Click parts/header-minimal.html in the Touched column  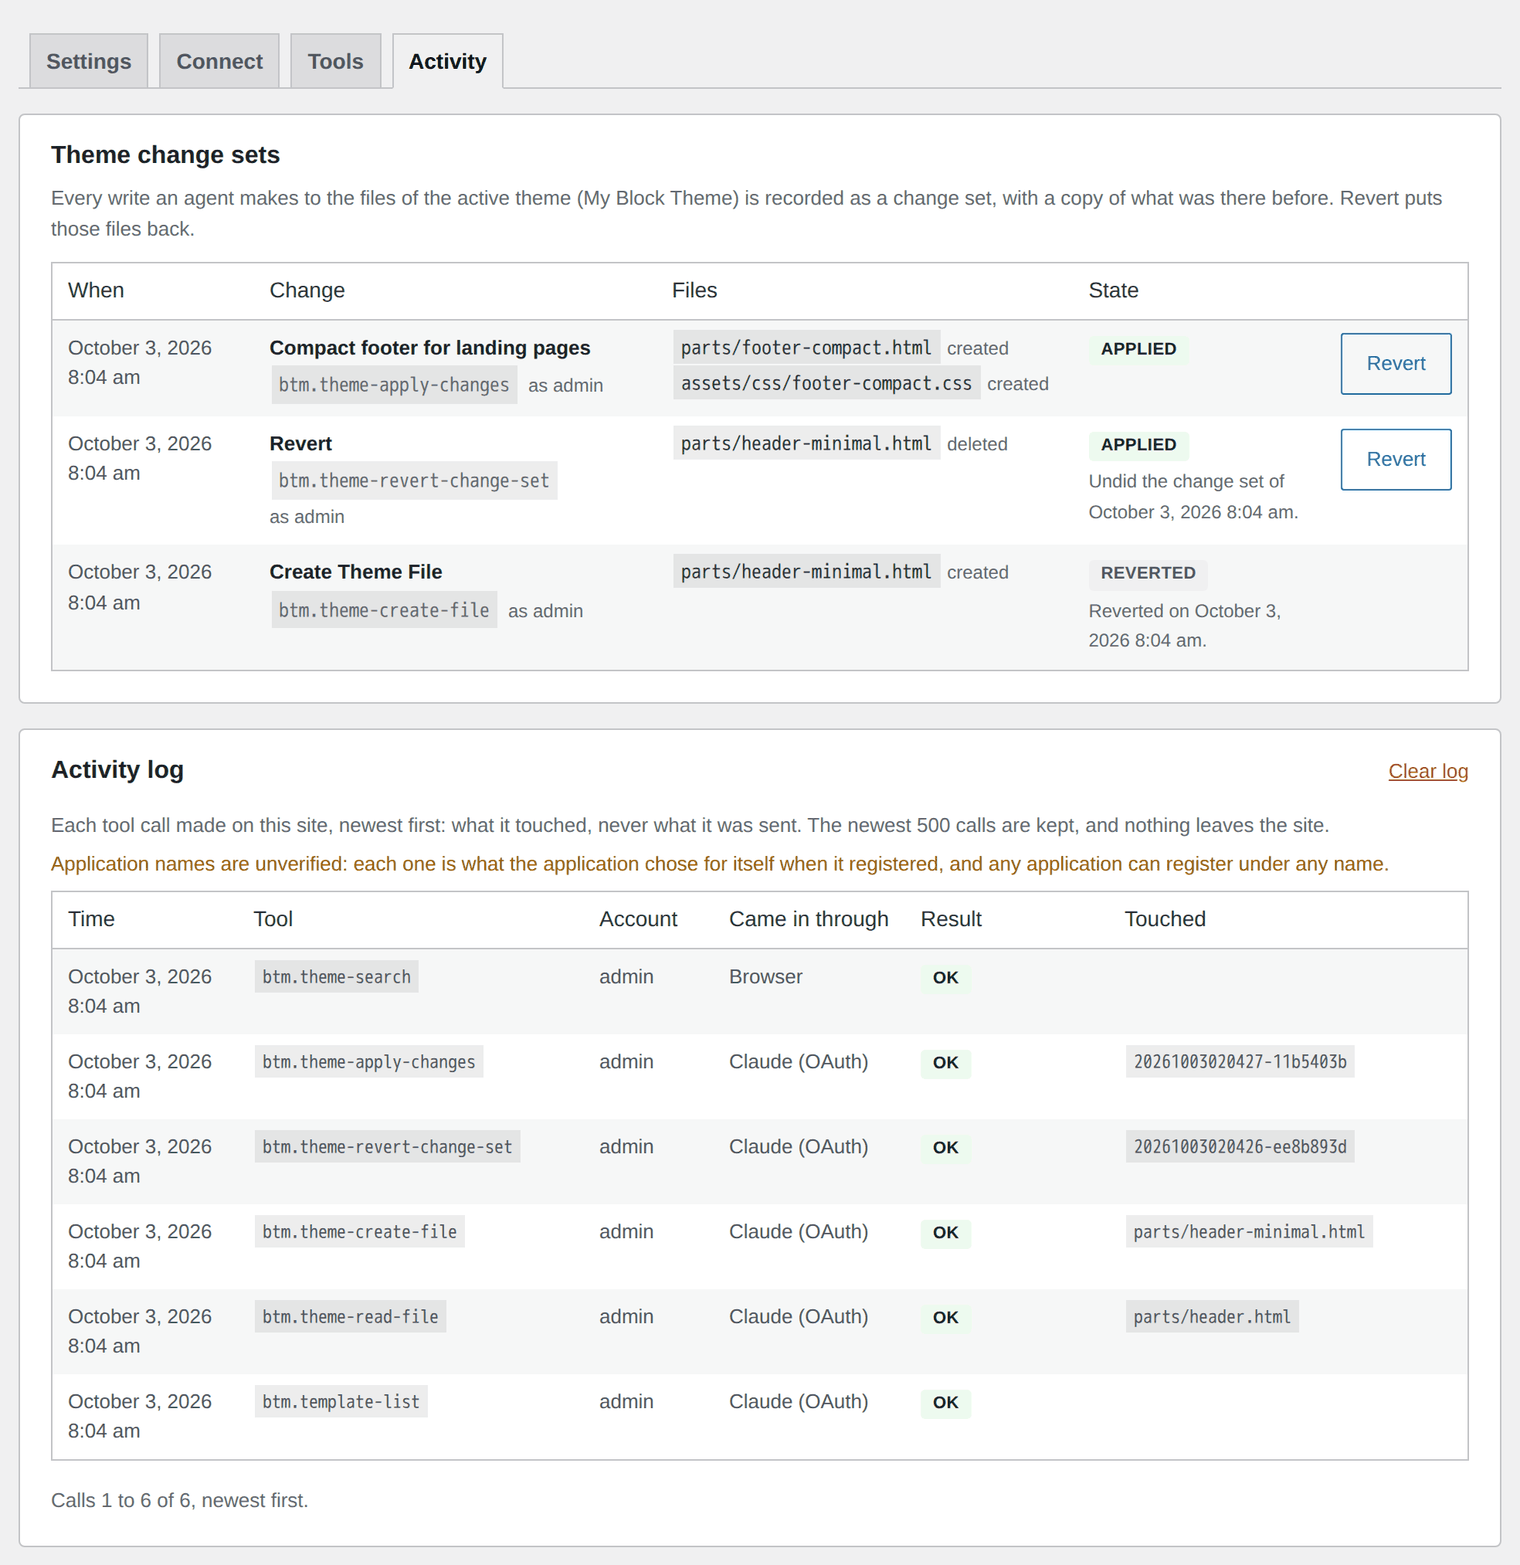click(x=1249, y=1232)
